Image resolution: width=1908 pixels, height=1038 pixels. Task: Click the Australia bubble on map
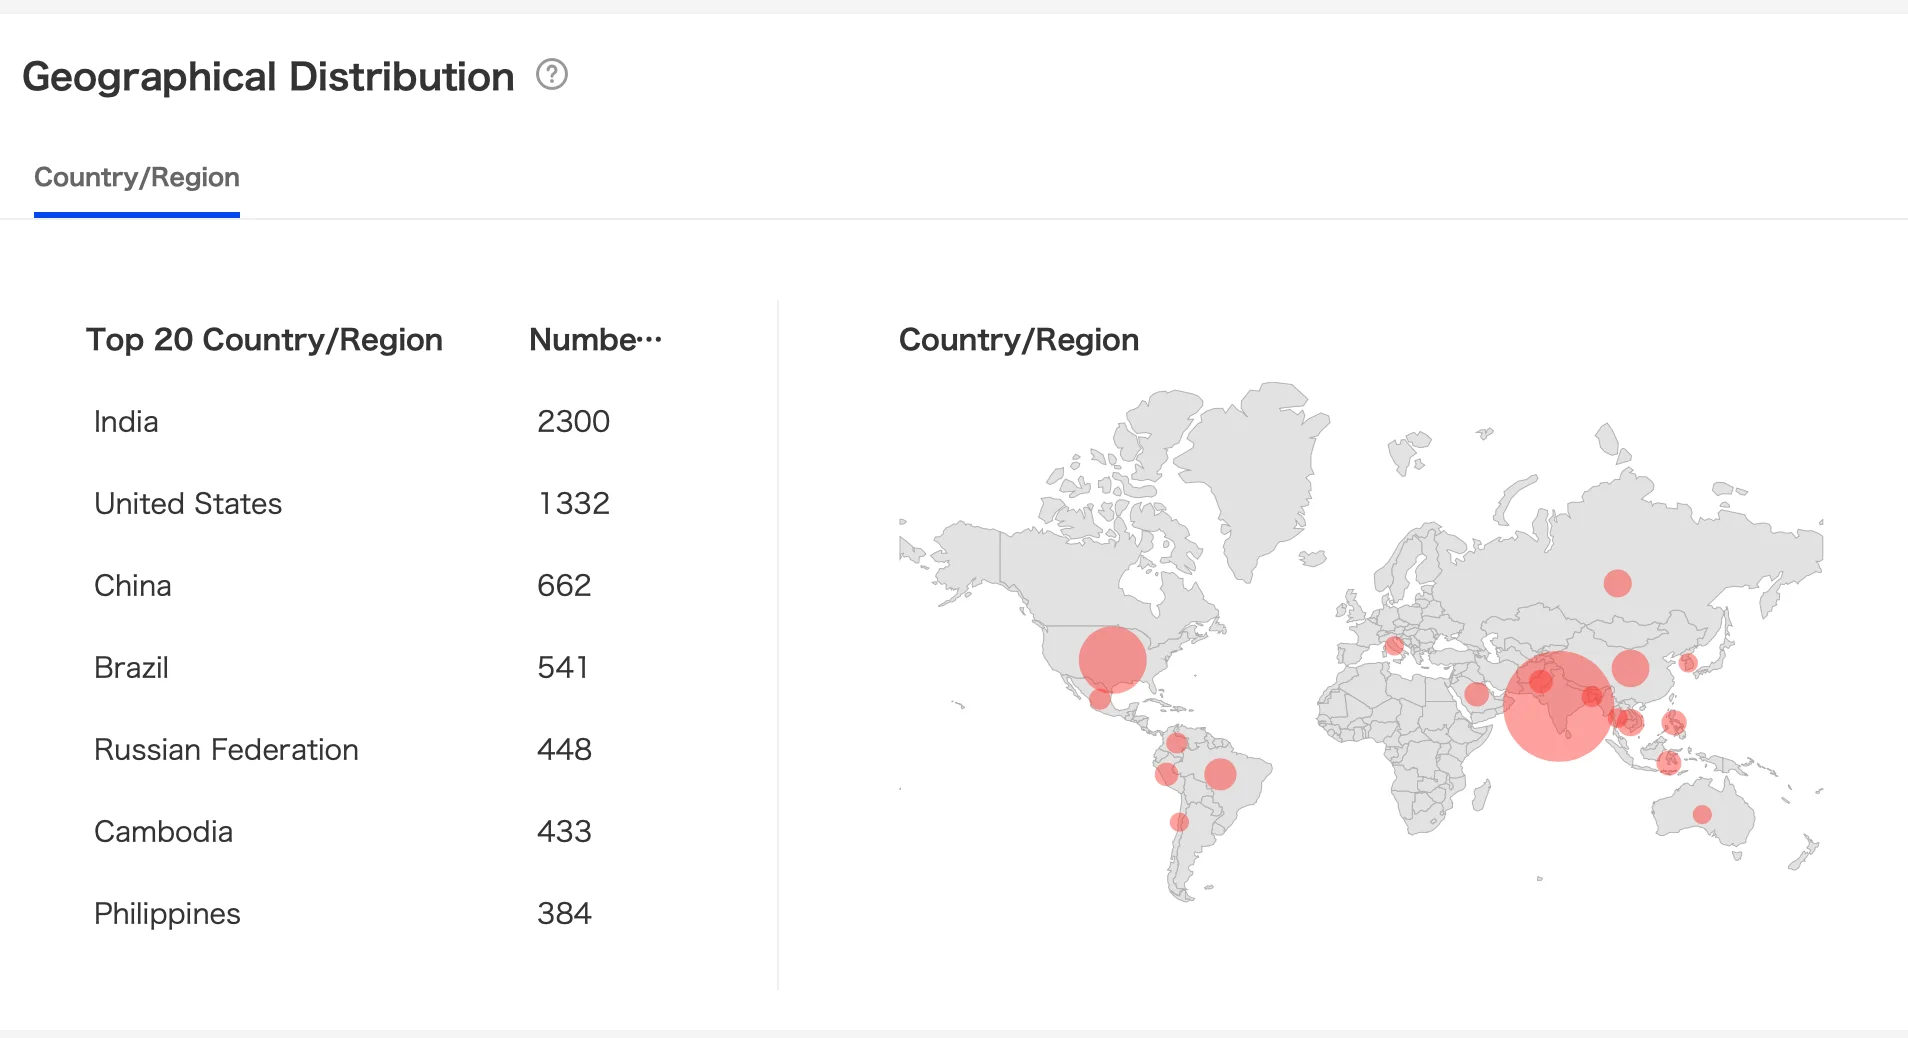click(x=1702, y=814)
